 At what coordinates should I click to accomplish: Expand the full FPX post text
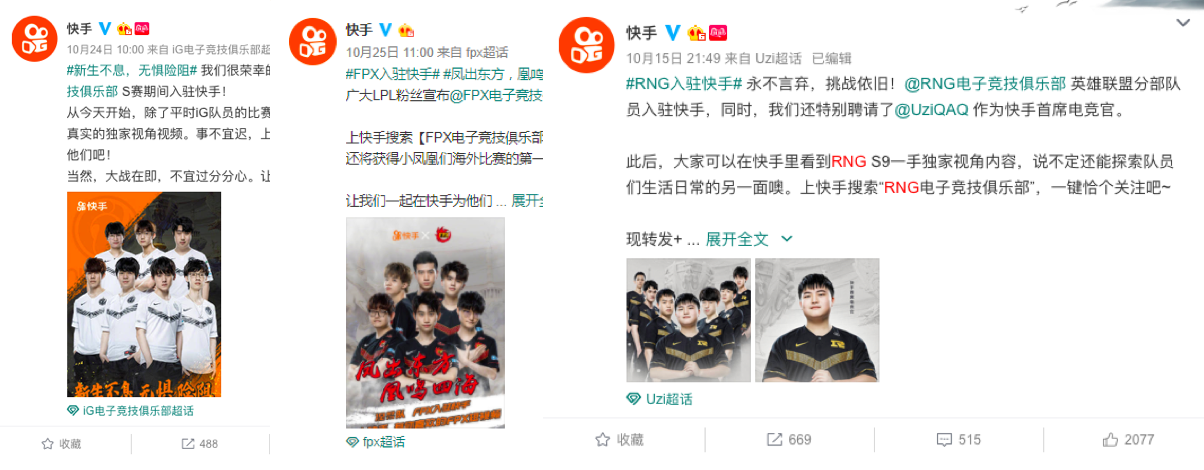coord(528,200)
